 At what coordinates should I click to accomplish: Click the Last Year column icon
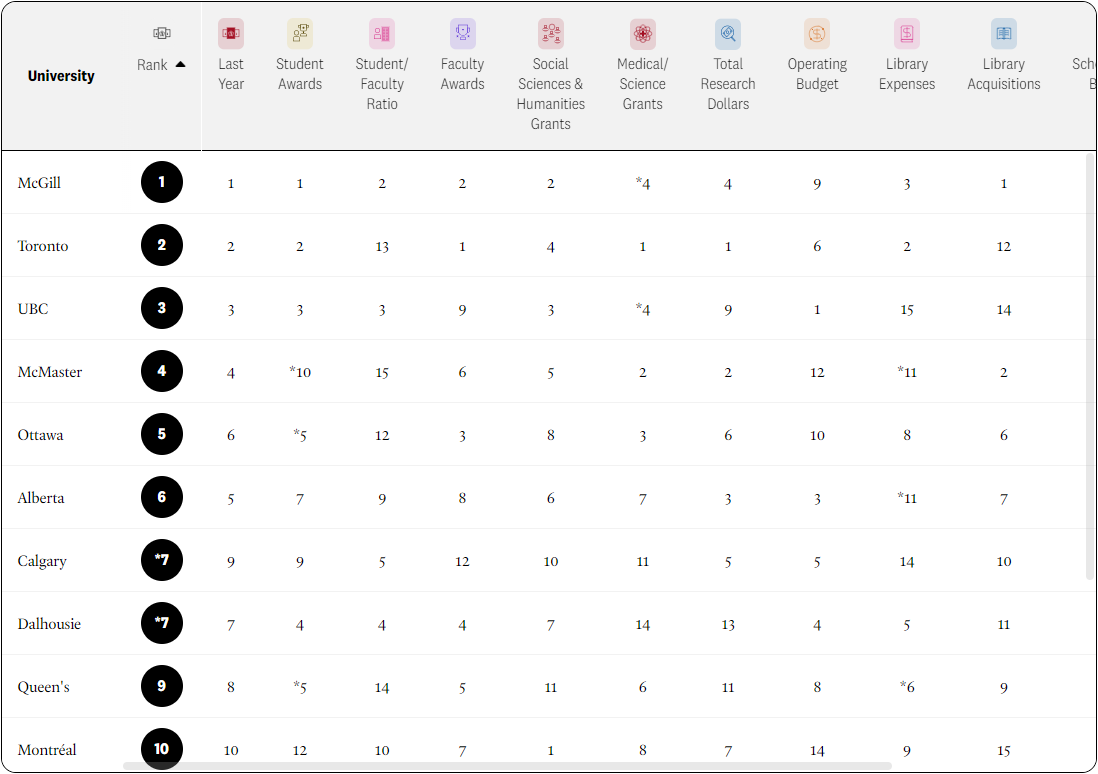[230, 33]
